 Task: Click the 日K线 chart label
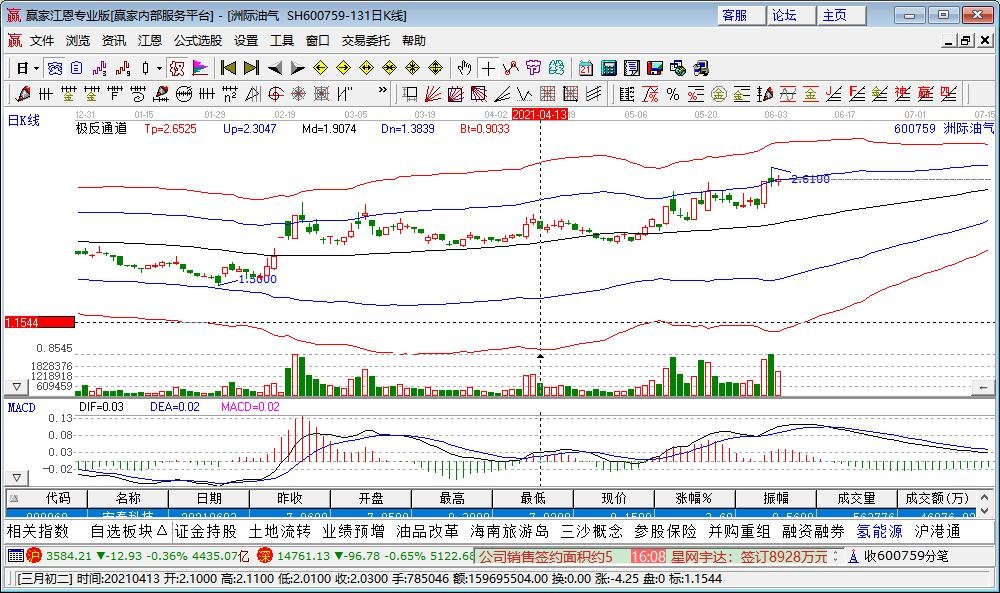click(24, 120)
